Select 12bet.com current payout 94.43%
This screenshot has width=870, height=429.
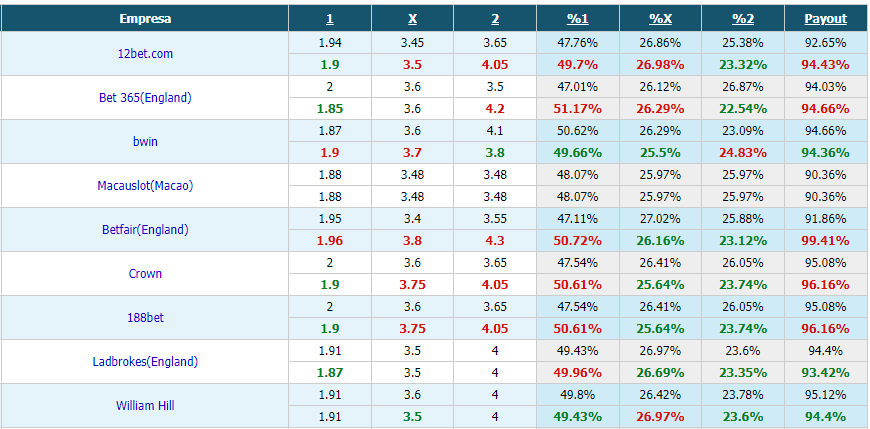826,65
